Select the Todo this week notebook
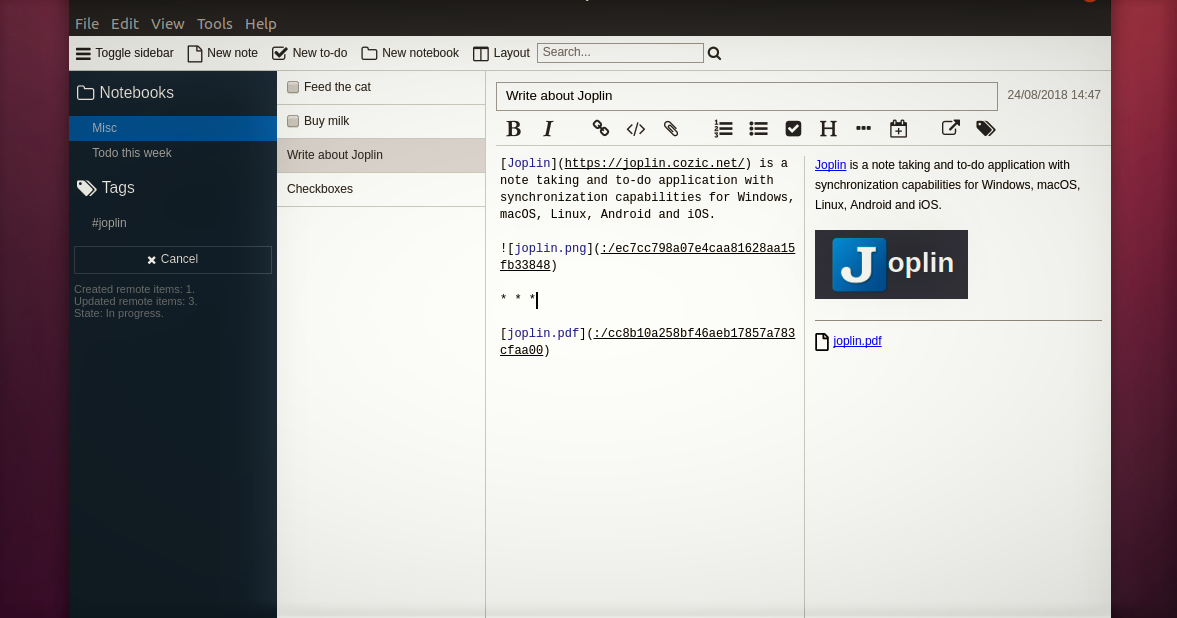The image size is (1177, 618). tap(132, 153)
